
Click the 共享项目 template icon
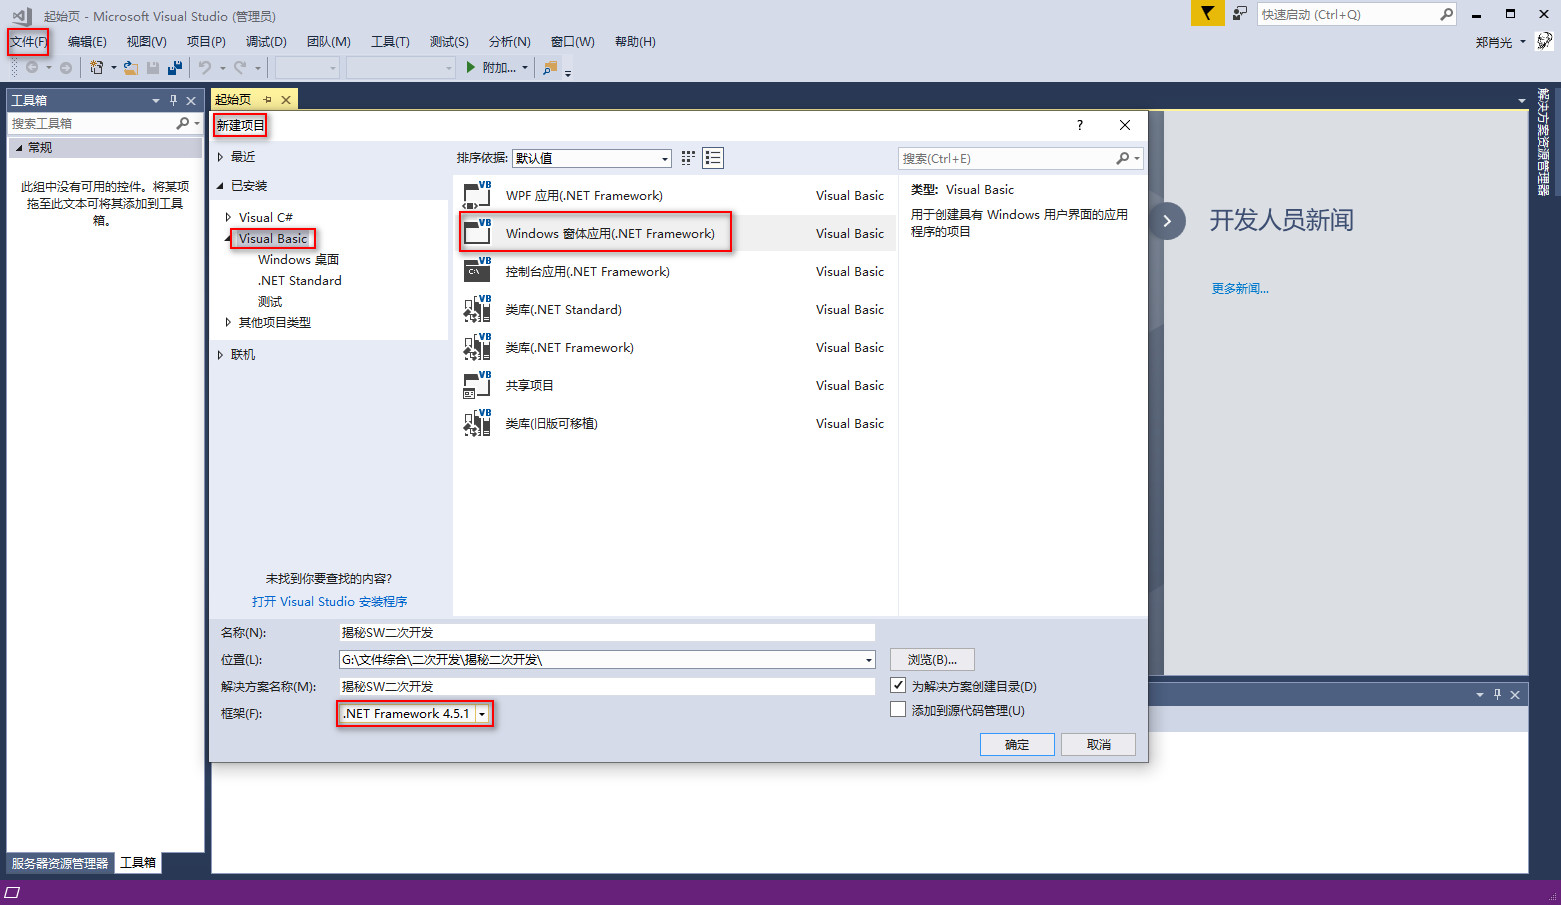[x=477, y=384]
